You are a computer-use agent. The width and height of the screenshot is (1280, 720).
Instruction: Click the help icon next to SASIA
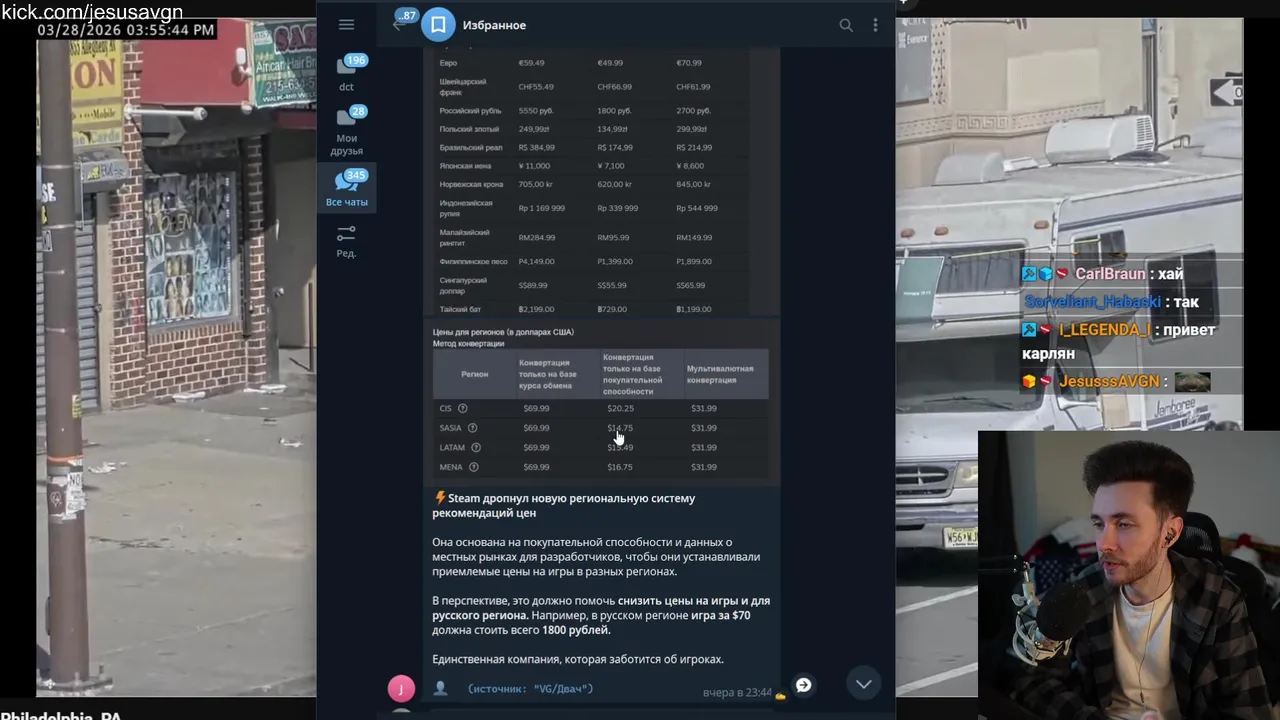pos(472,428)
